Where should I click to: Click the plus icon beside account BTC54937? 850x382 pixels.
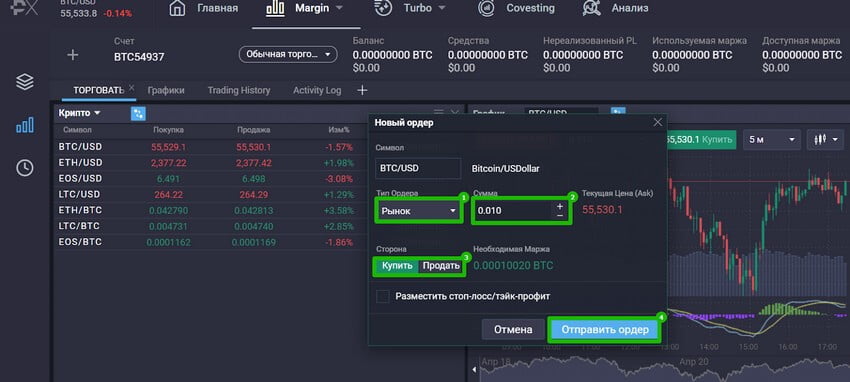click(73, 55)
